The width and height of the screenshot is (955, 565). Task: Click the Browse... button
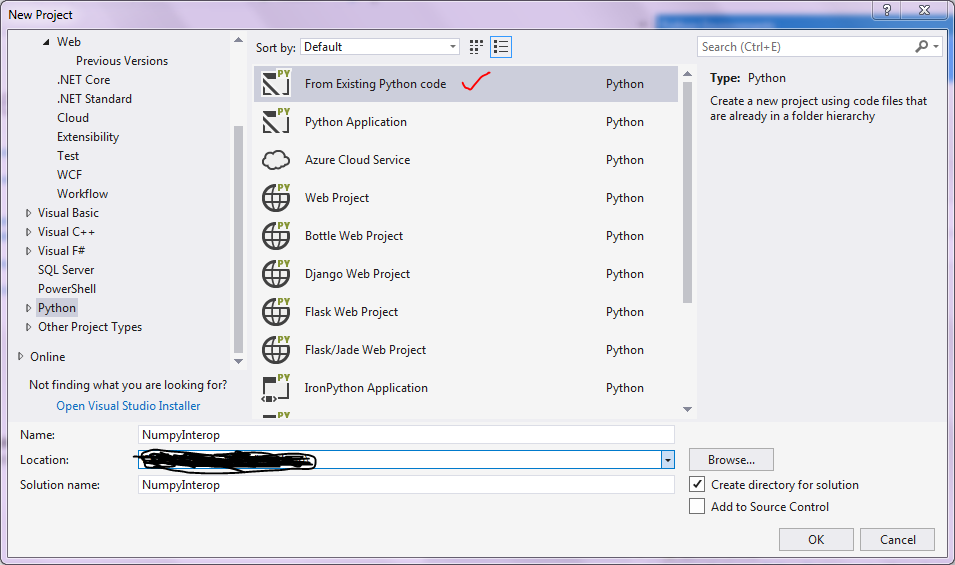click(x=731, y=460)
